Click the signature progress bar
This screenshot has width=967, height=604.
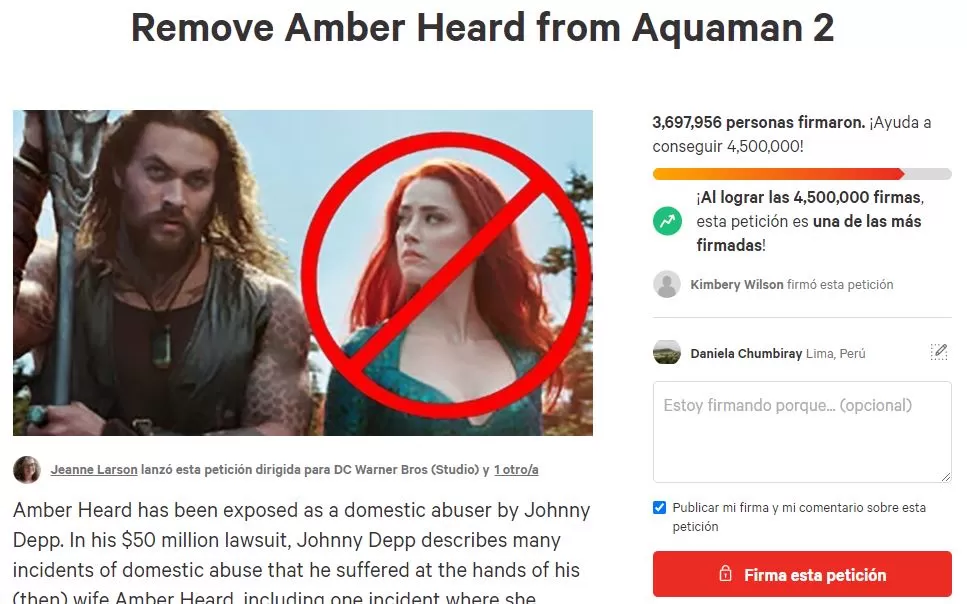click(x=802, y=174)
